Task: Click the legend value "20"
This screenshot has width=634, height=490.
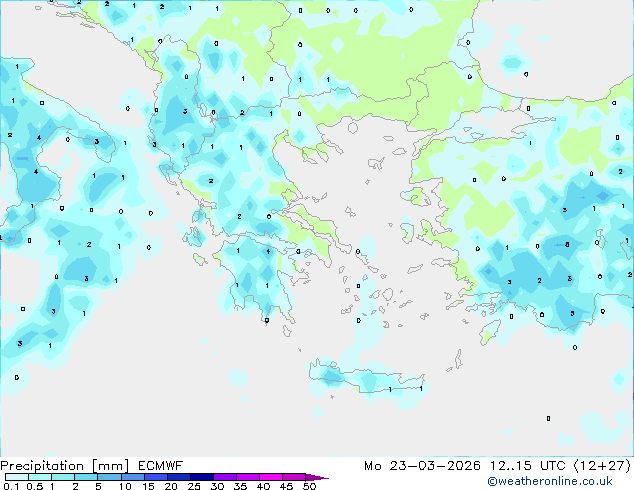Action: click(x=171, y=486)
